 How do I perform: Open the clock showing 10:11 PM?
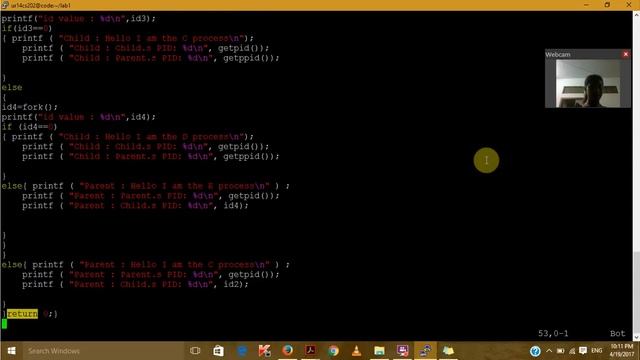click(x=622, y=351)
